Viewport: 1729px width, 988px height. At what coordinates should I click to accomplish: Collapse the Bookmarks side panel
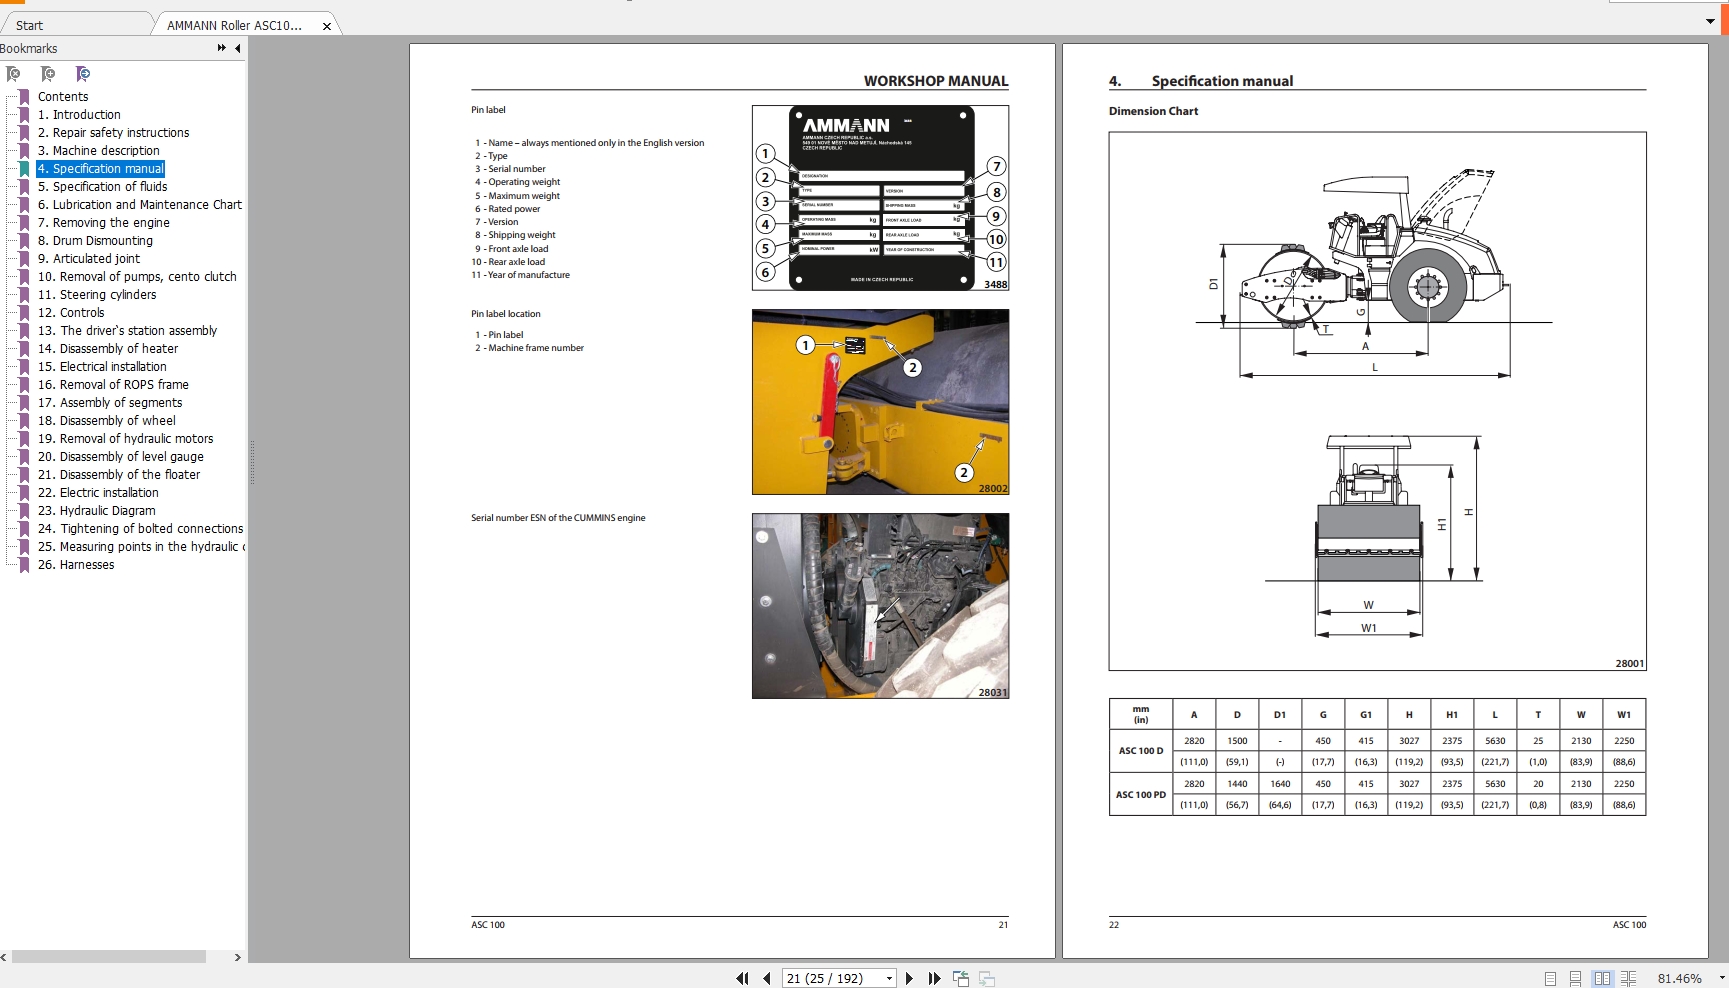pos(238,48)
